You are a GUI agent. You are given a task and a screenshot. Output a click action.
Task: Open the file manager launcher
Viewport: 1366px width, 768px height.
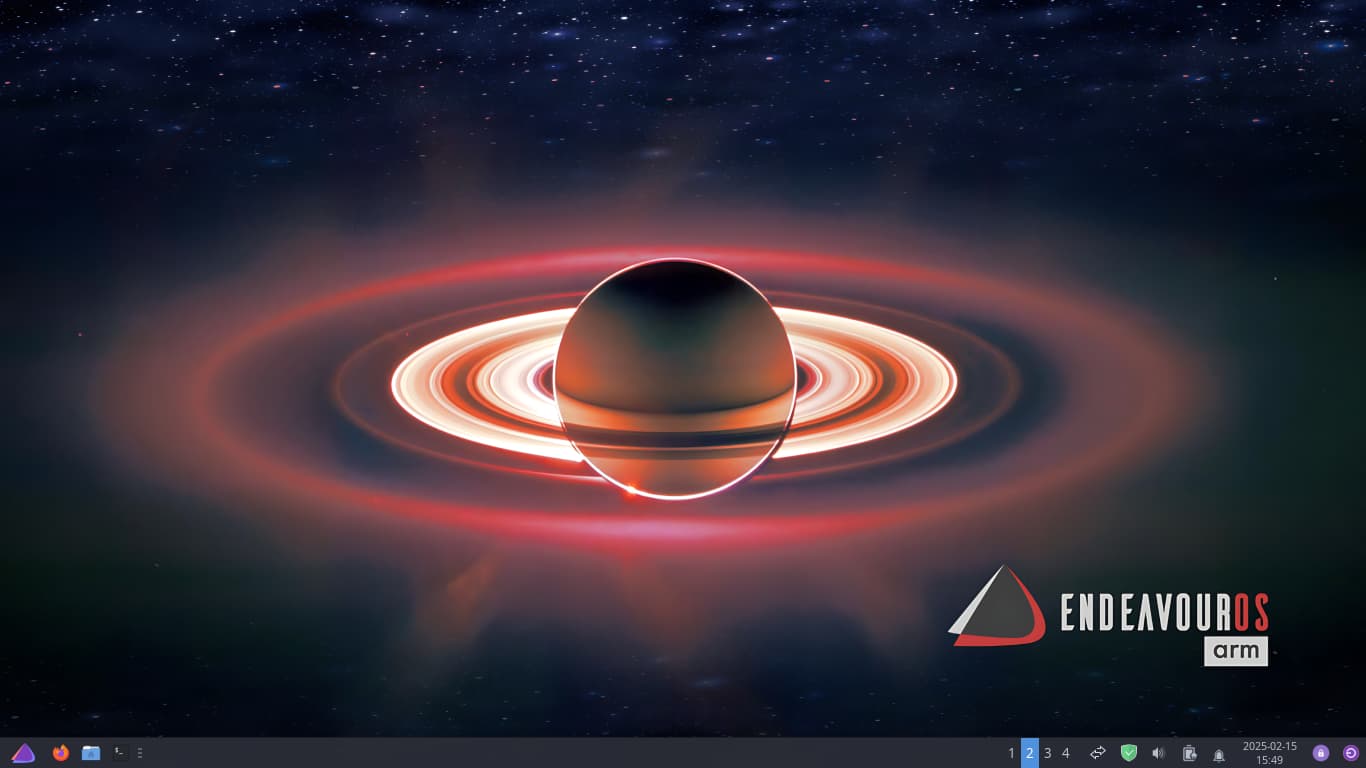91,753
